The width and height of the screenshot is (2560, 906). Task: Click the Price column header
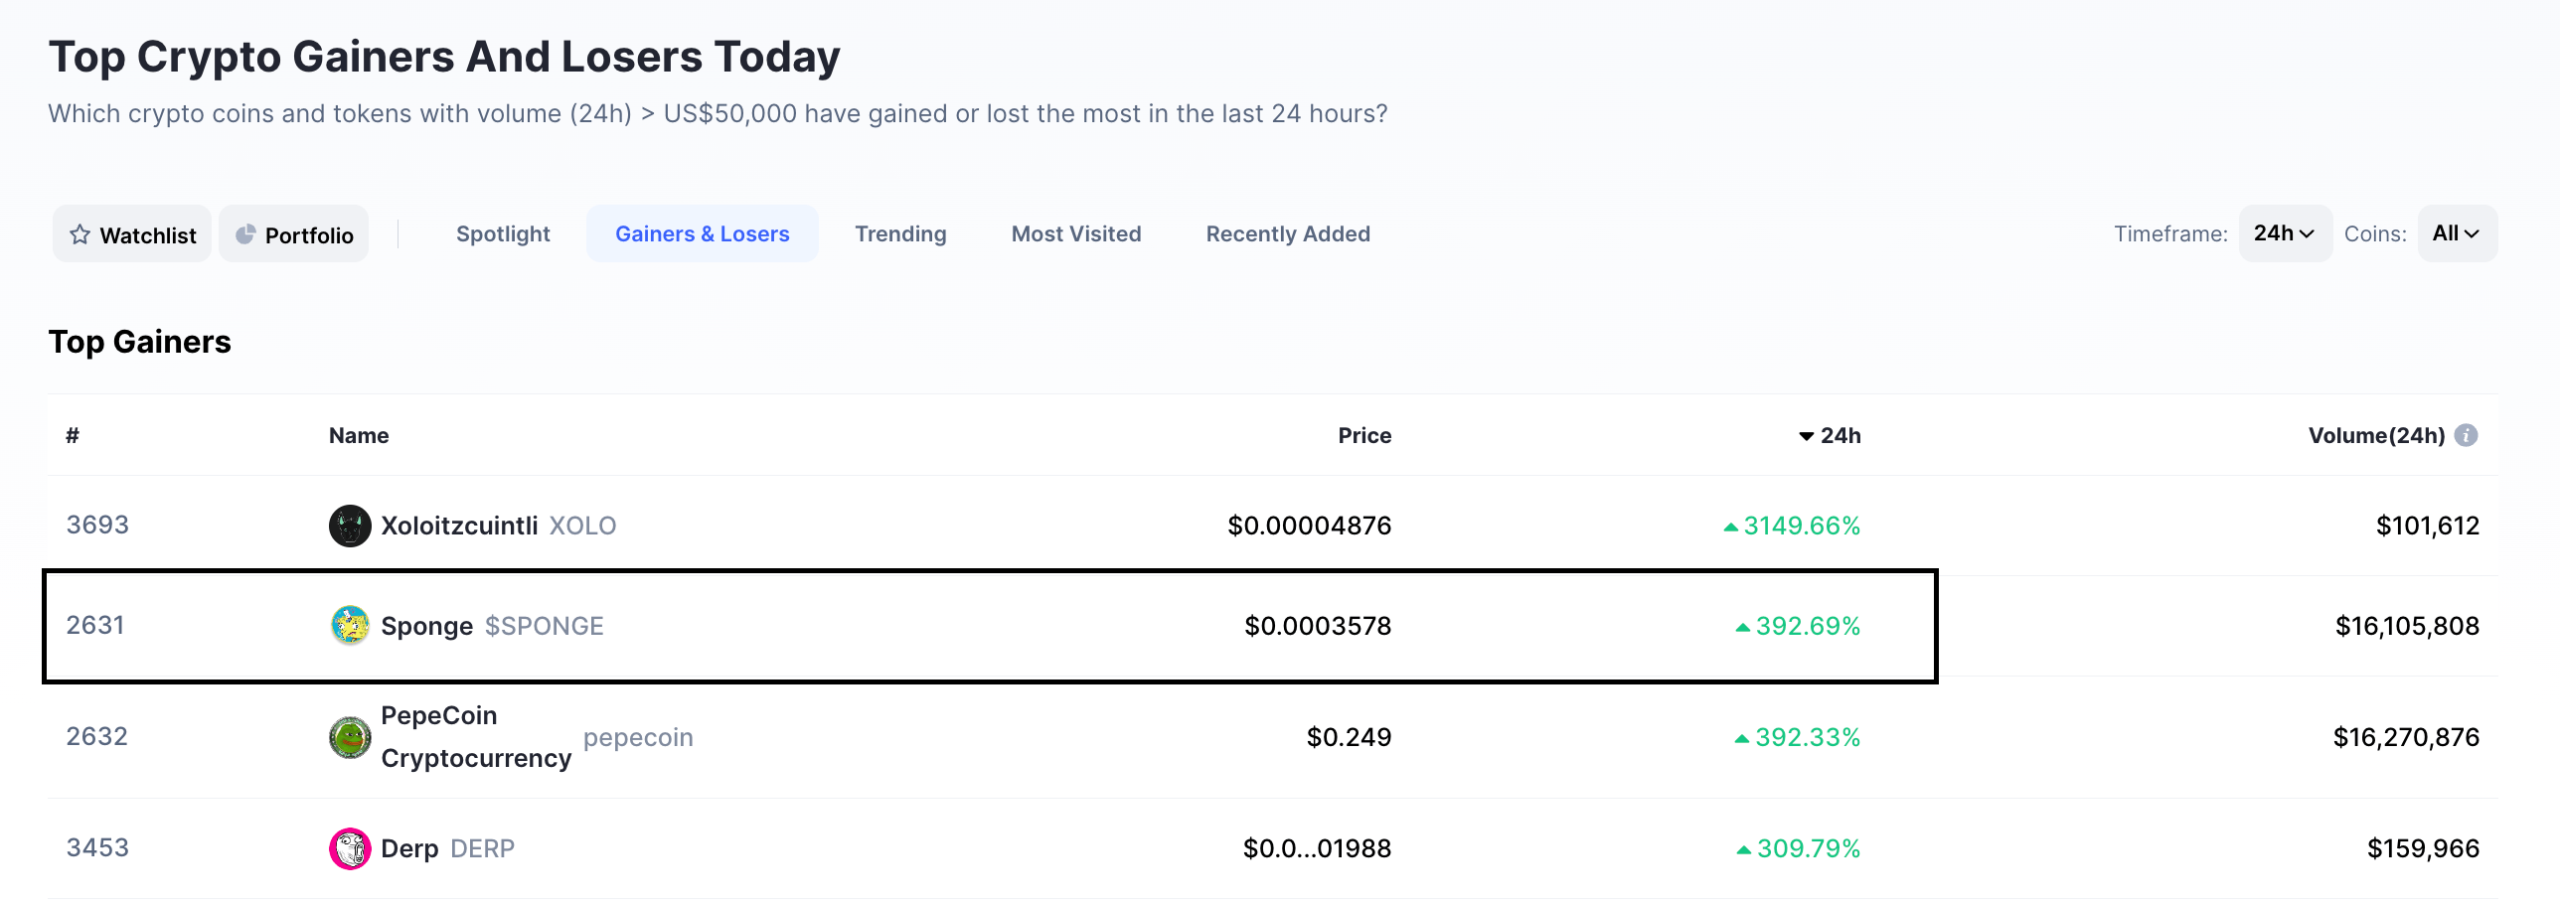1364,435
